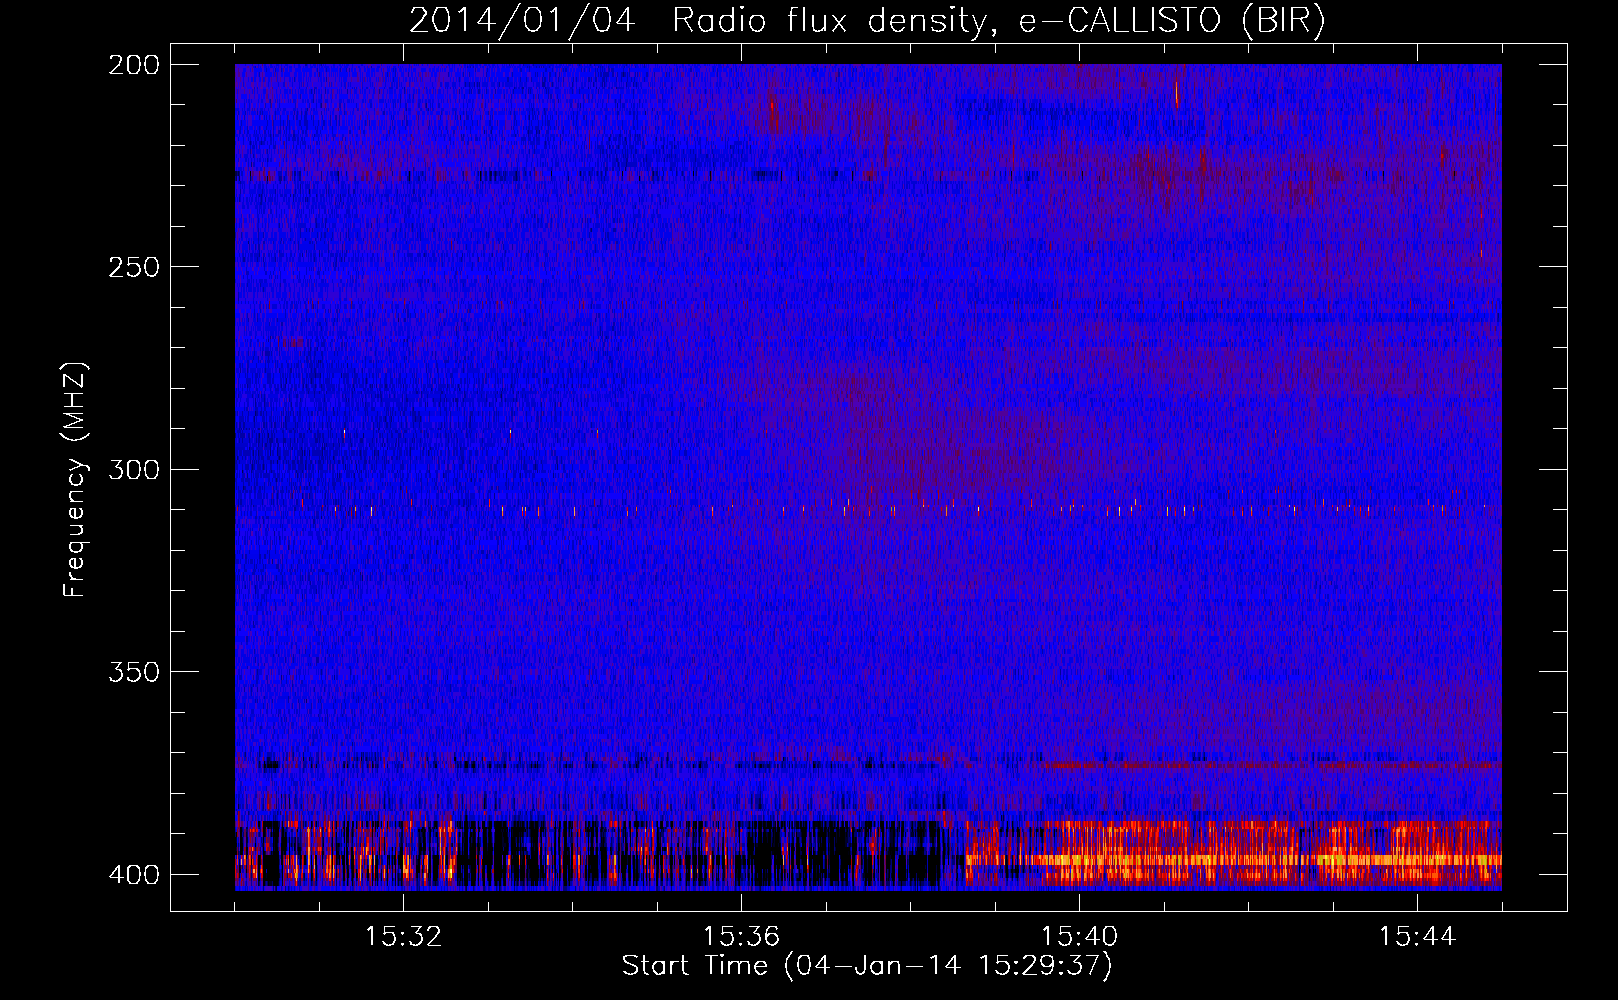Click the 350 frequency tick label
Viewport: 1618px width, 1000px height.
click(x=134, y=672)
